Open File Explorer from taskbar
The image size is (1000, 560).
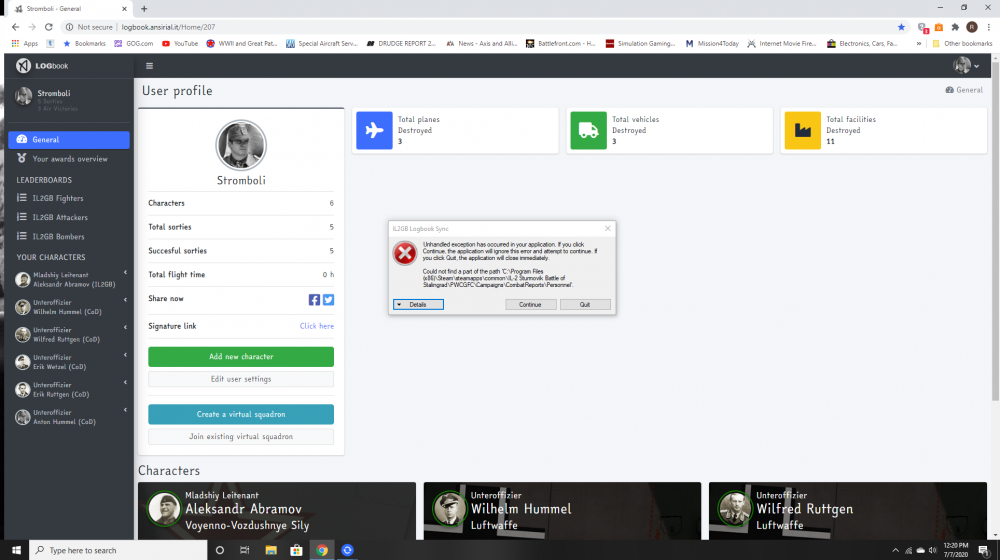(x=271, y=550)
